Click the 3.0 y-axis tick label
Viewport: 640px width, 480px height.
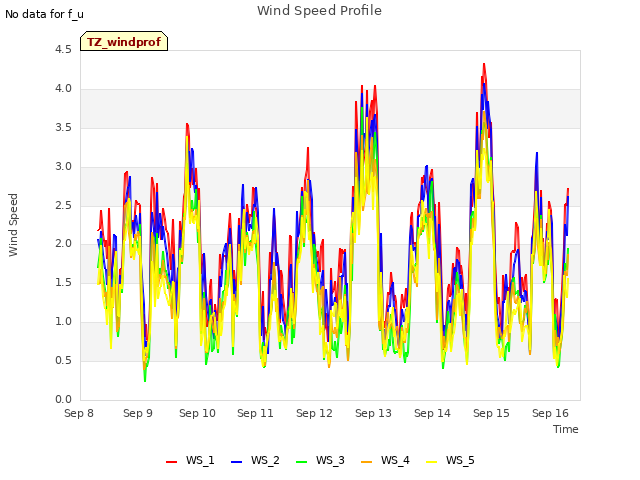(63, 167)
